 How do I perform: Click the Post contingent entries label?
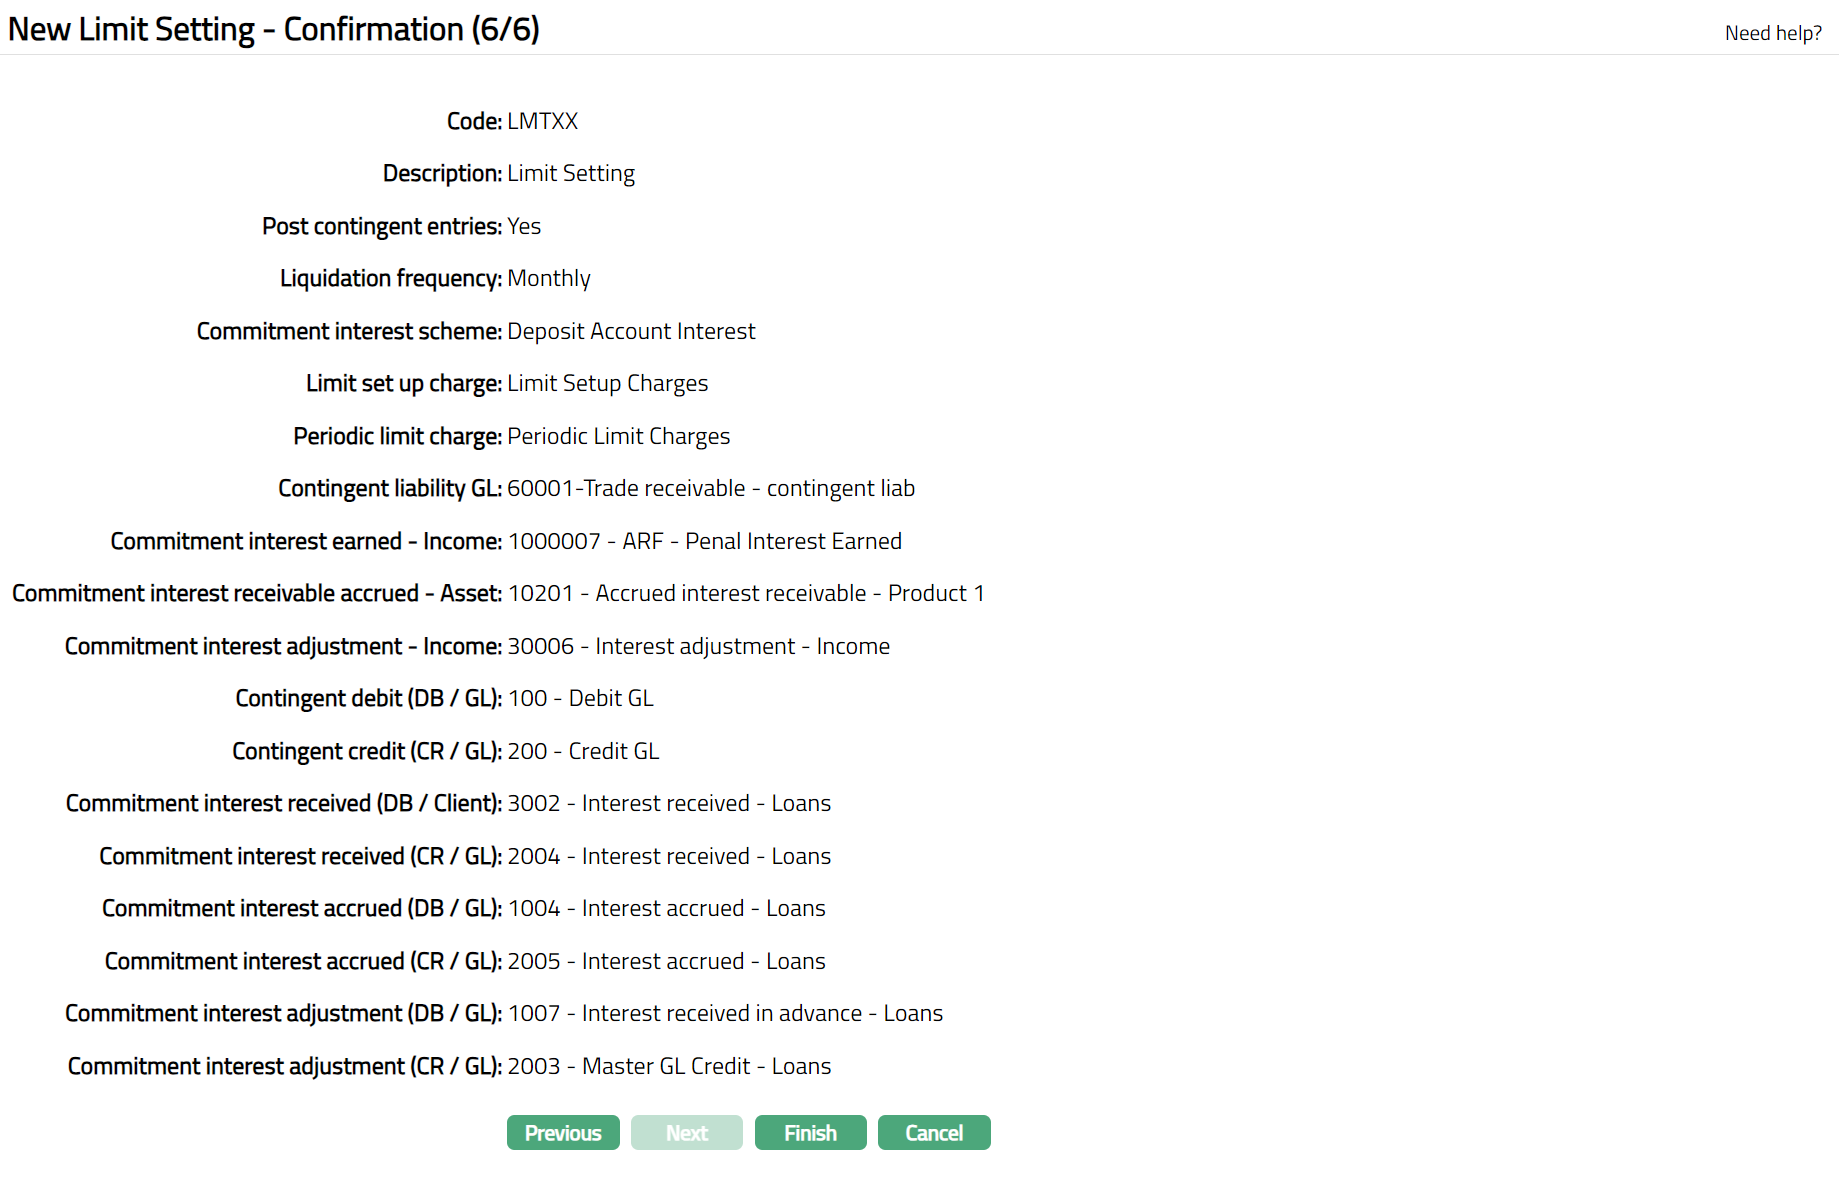click(x=381, y=226)
